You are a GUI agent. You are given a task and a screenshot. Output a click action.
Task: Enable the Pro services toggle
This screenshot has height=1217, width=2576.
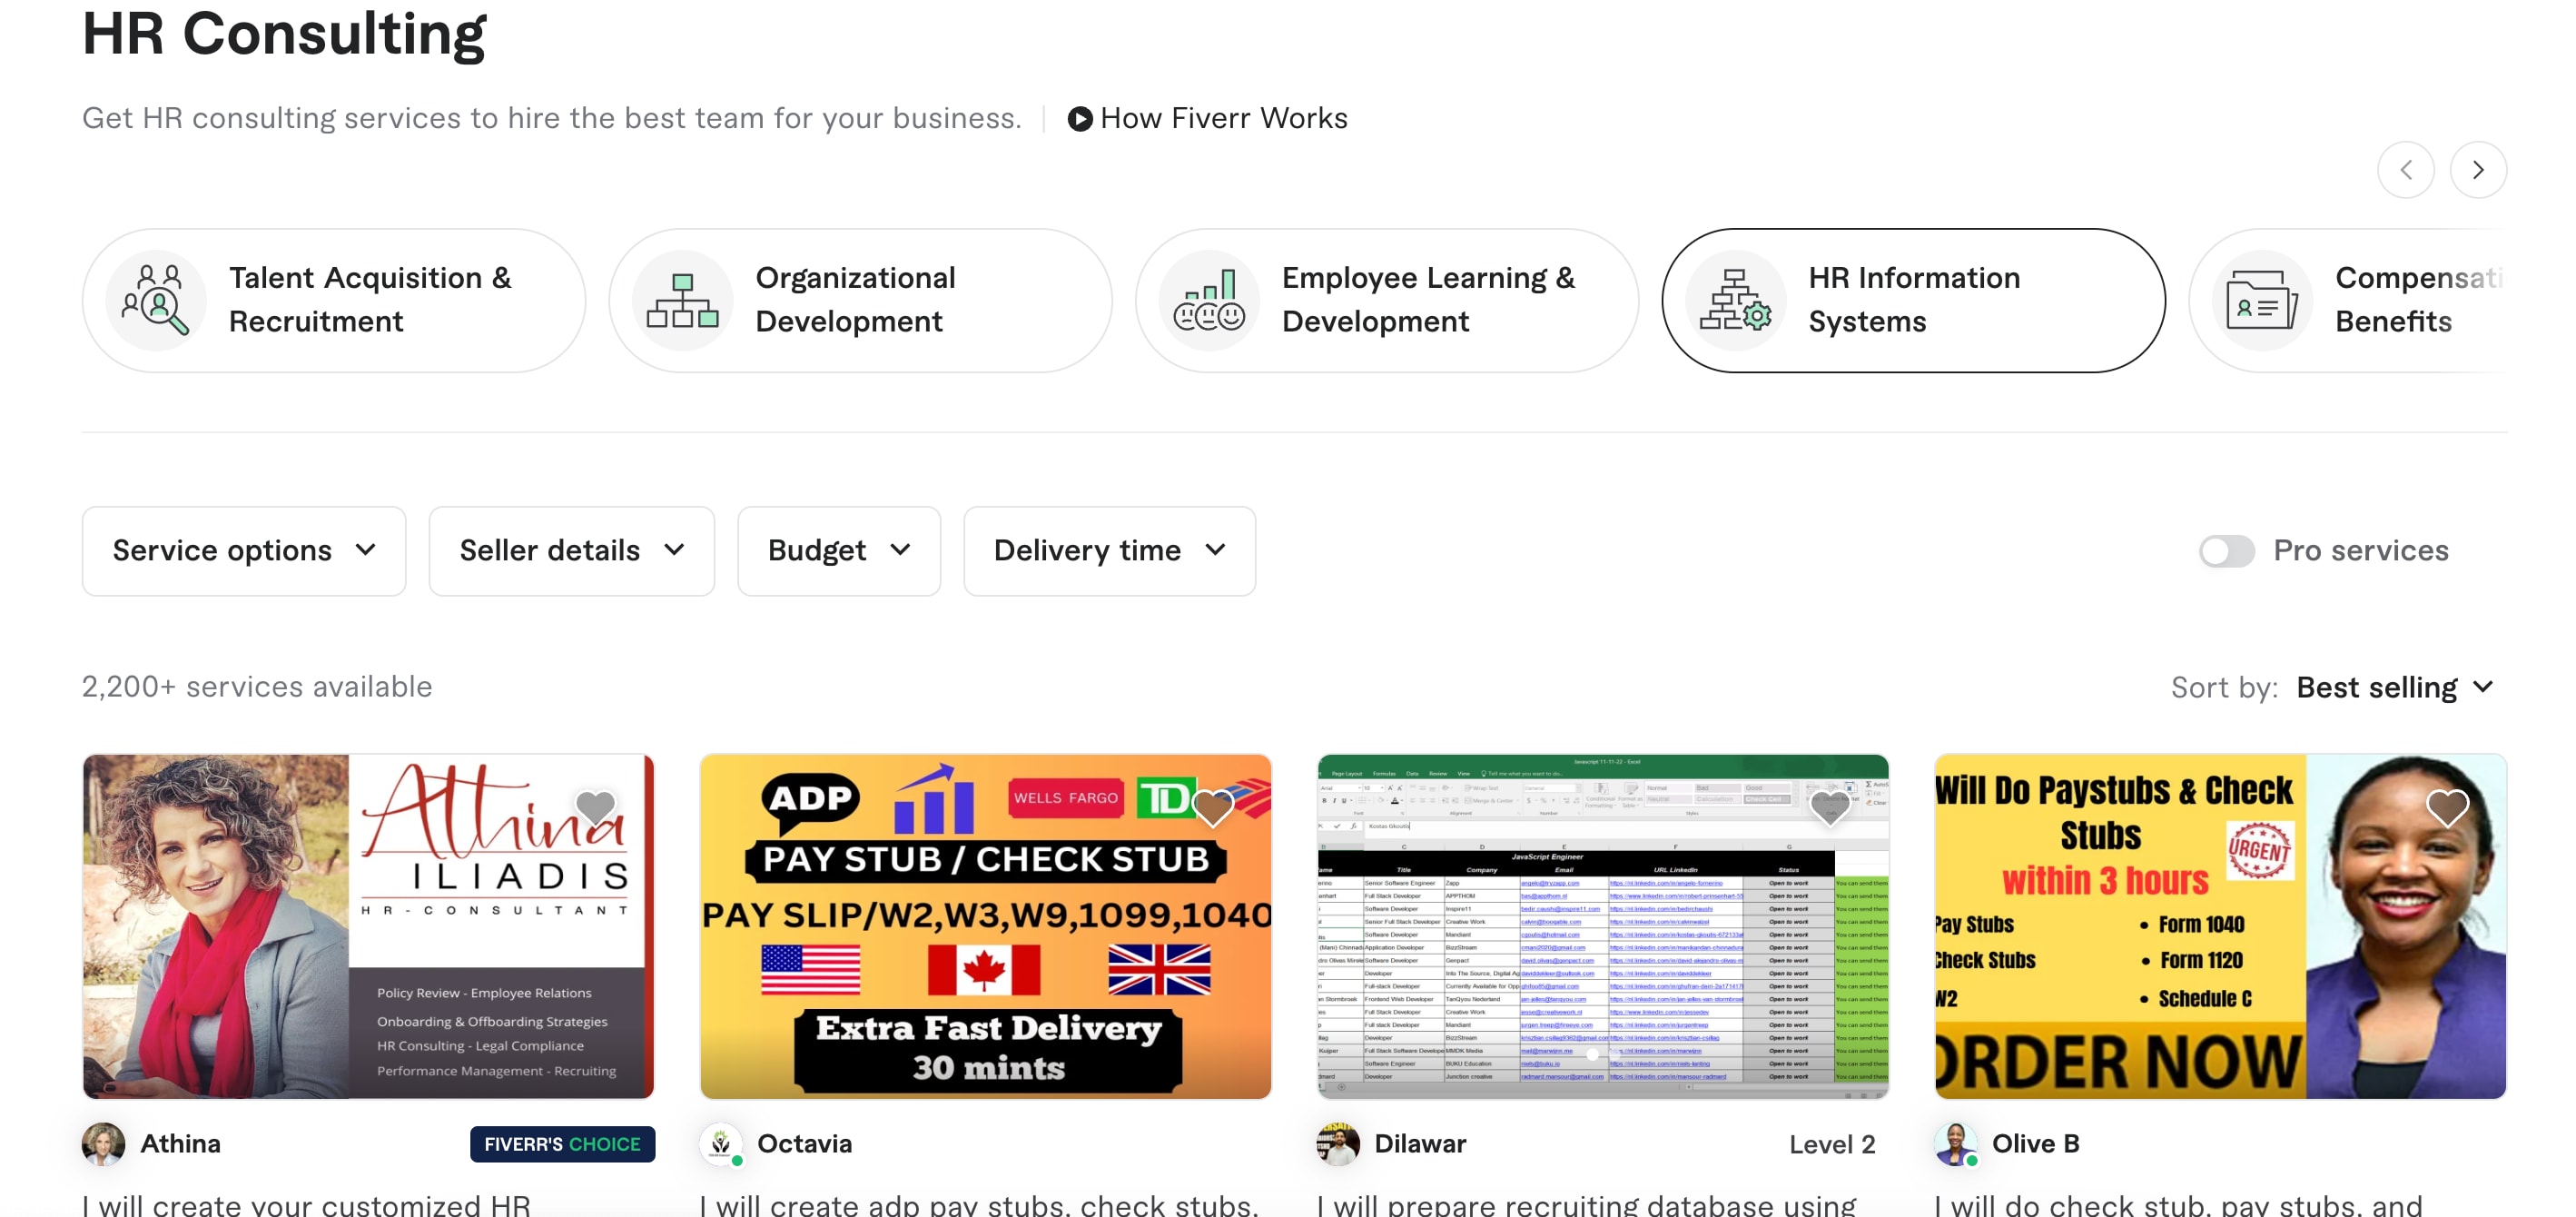point(2226,551)
